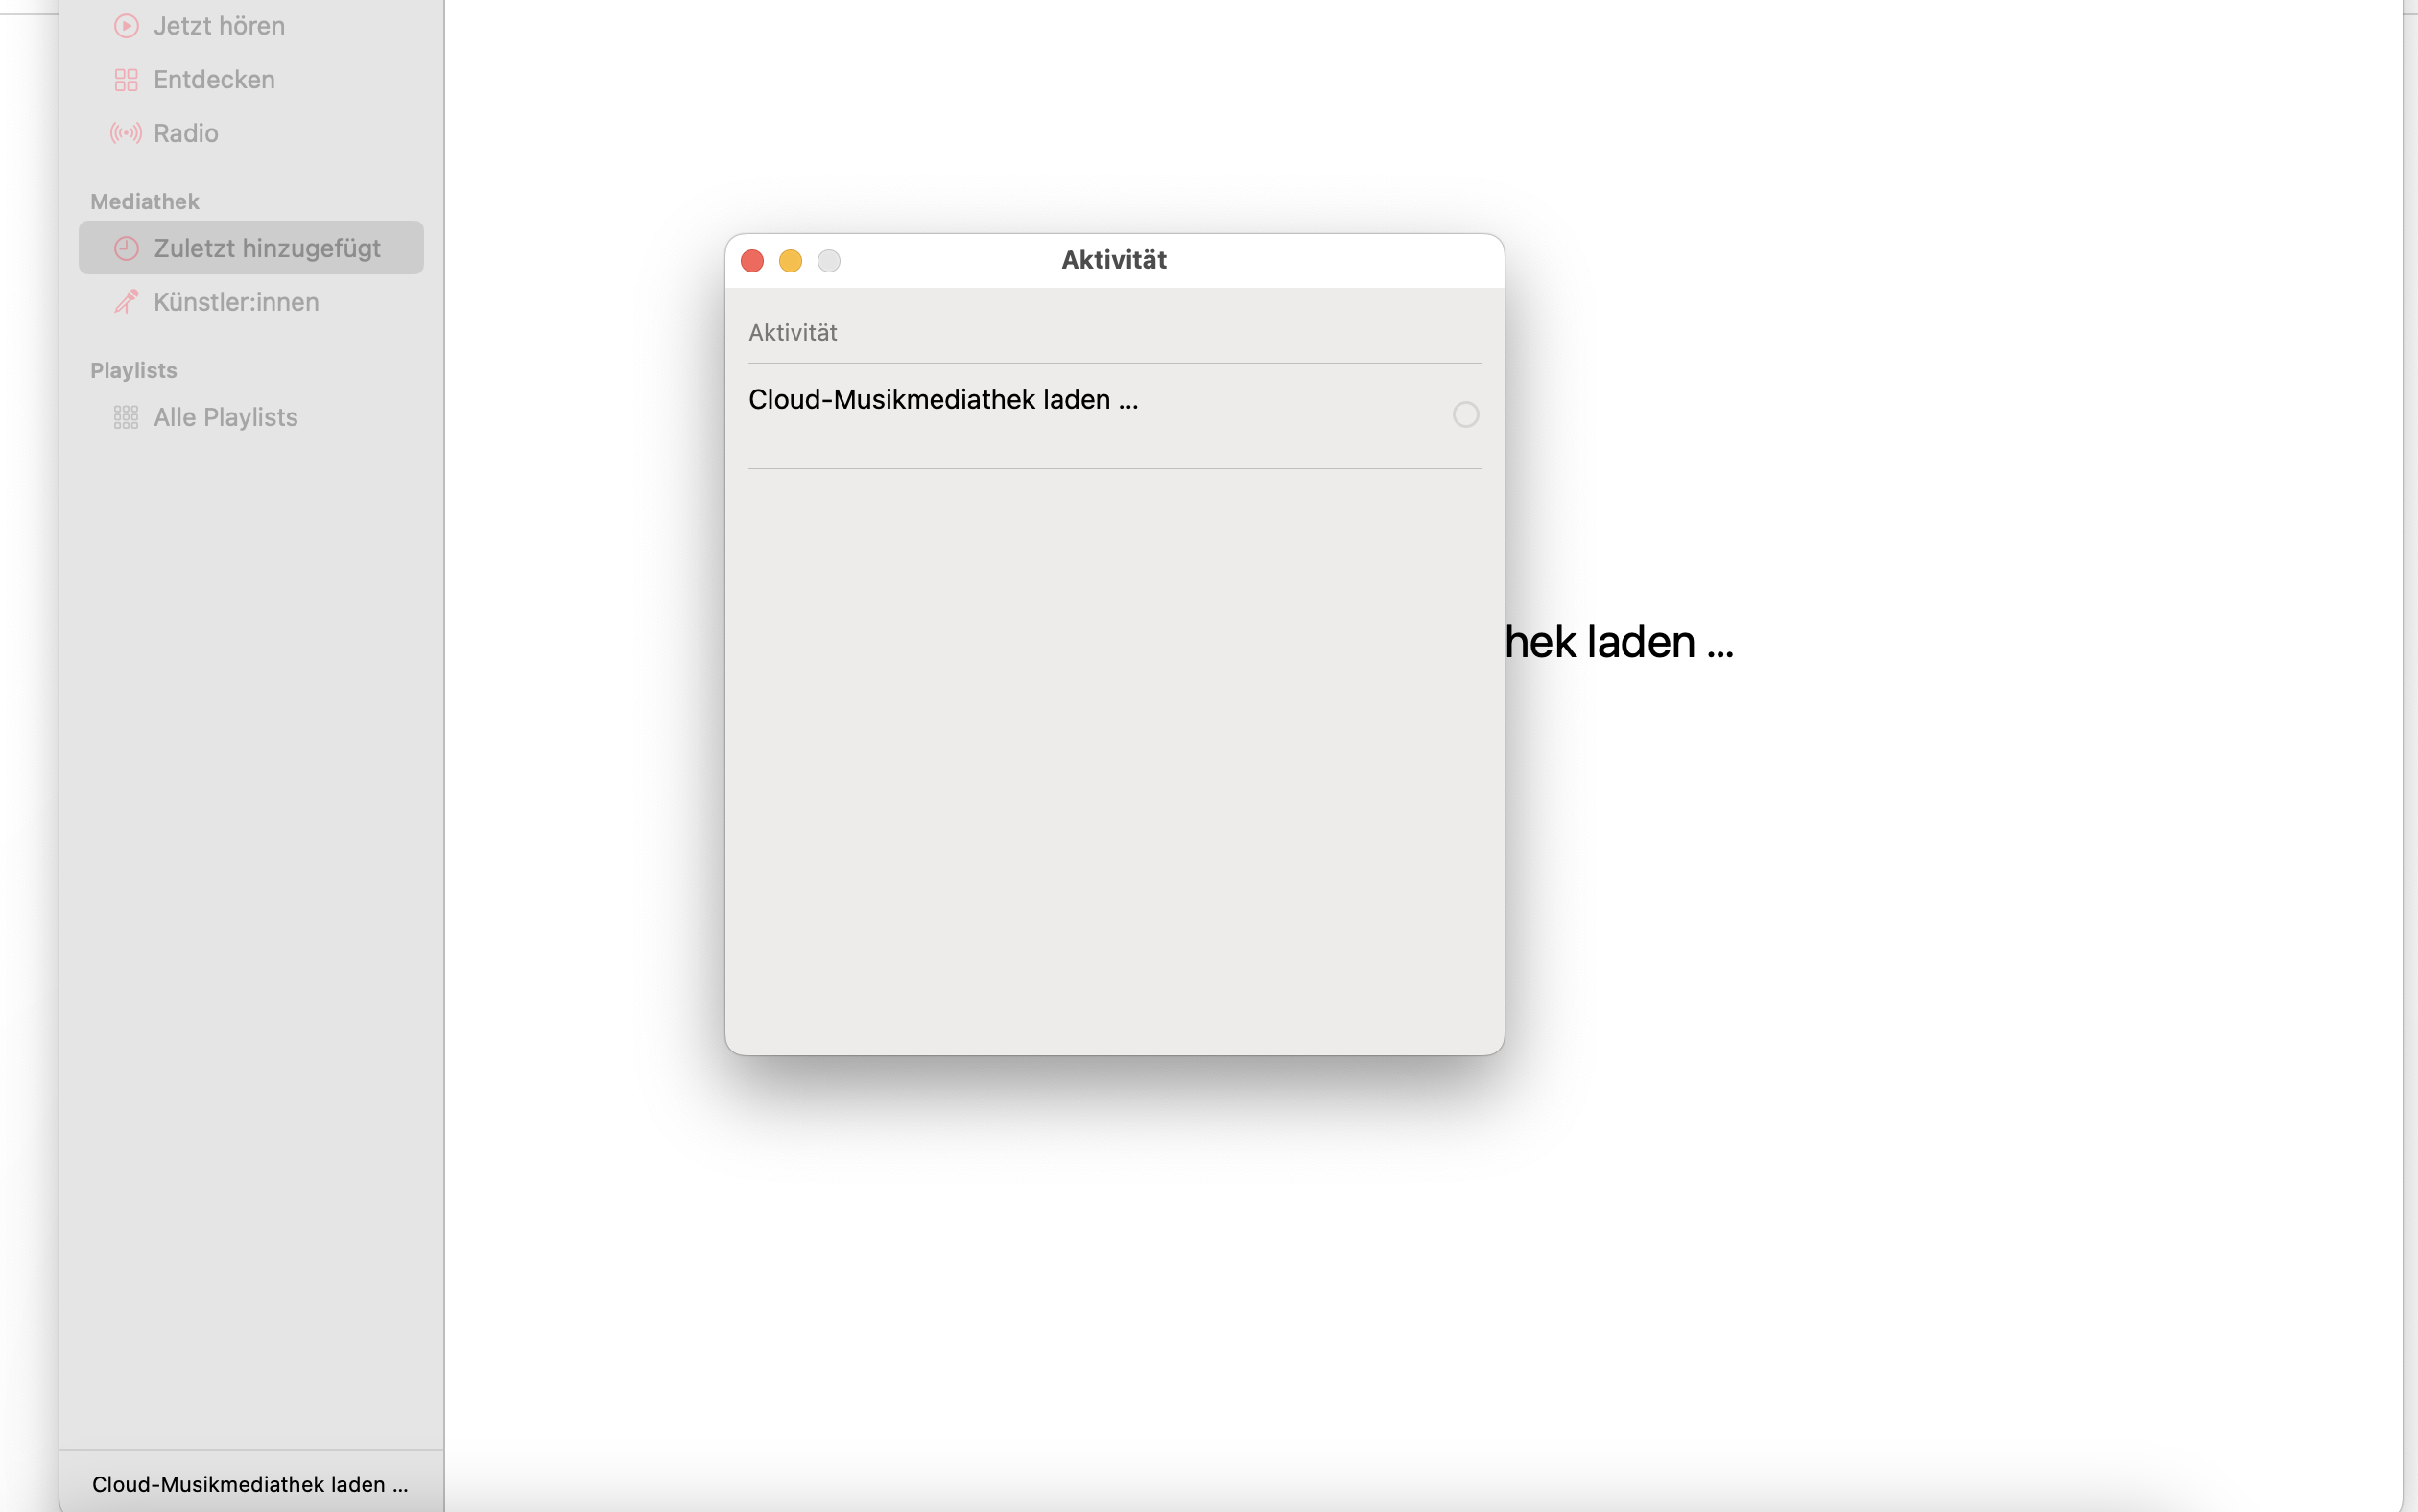This screenshot has width=2418, height=1512.
Task: Open the Künstler:innen library view
Action: click(x=236, y=302)
